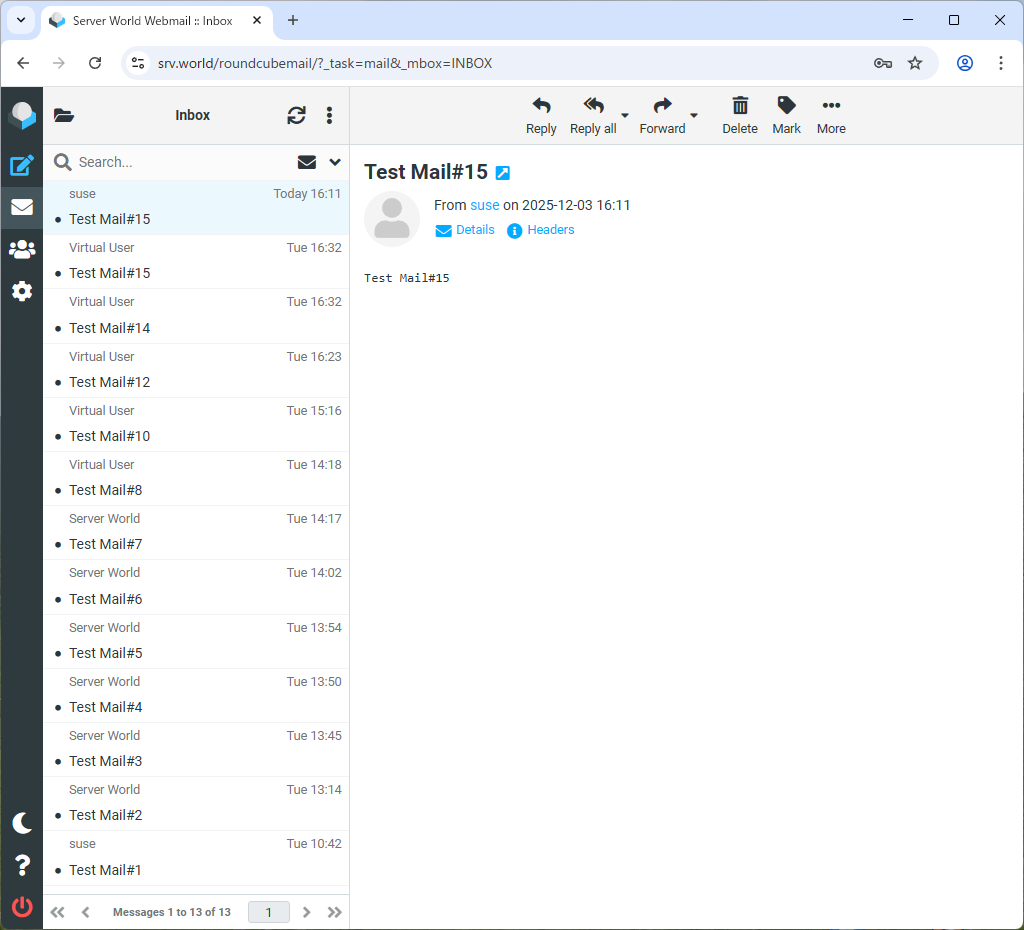Click the Compose new message icon

[22, 166]
